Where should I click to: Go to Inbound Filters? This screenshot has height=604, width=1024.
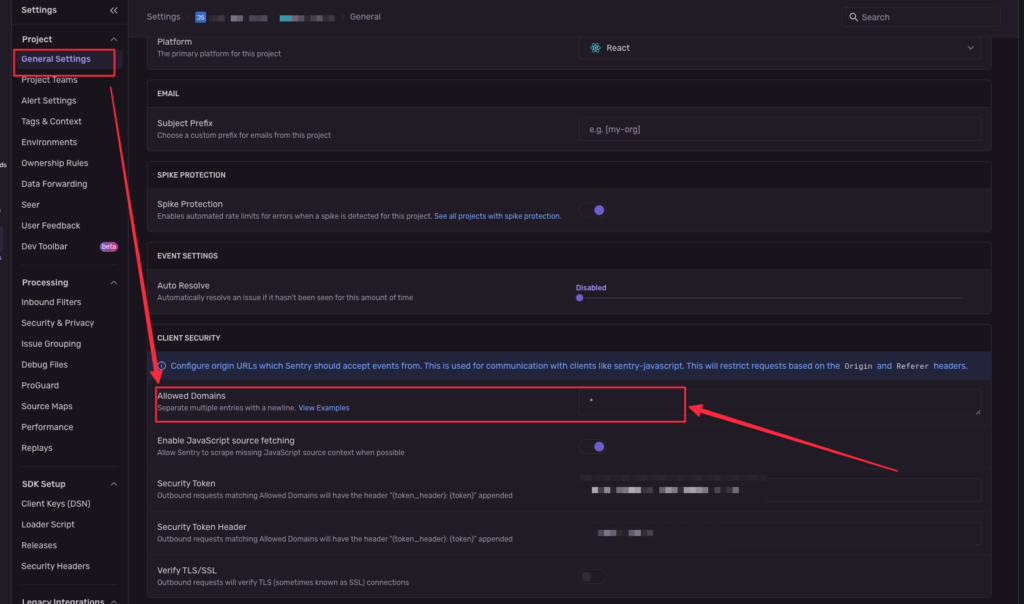[x=51, y=302]
